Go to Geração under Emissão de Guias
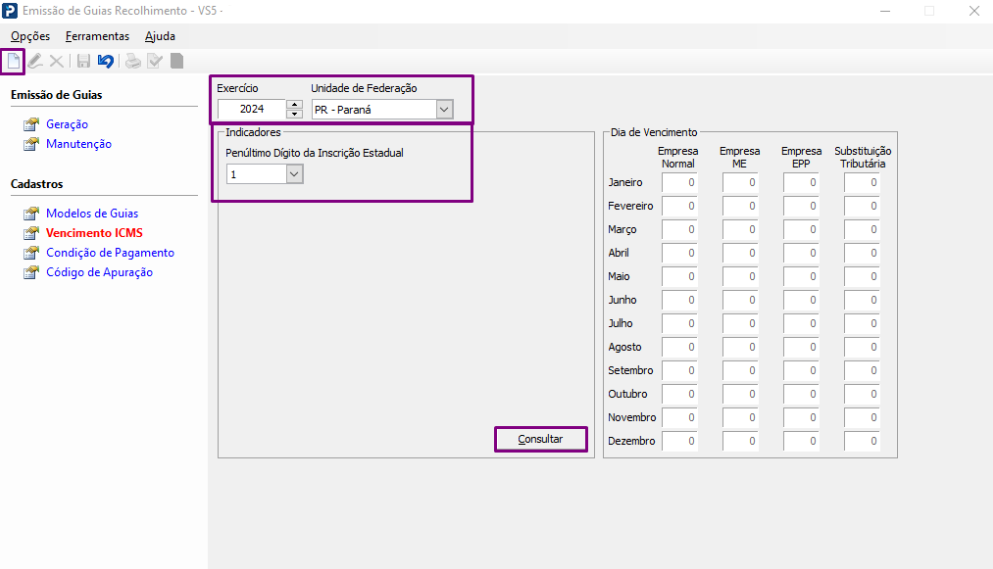993x569 pixels. [x=67, y=124]
